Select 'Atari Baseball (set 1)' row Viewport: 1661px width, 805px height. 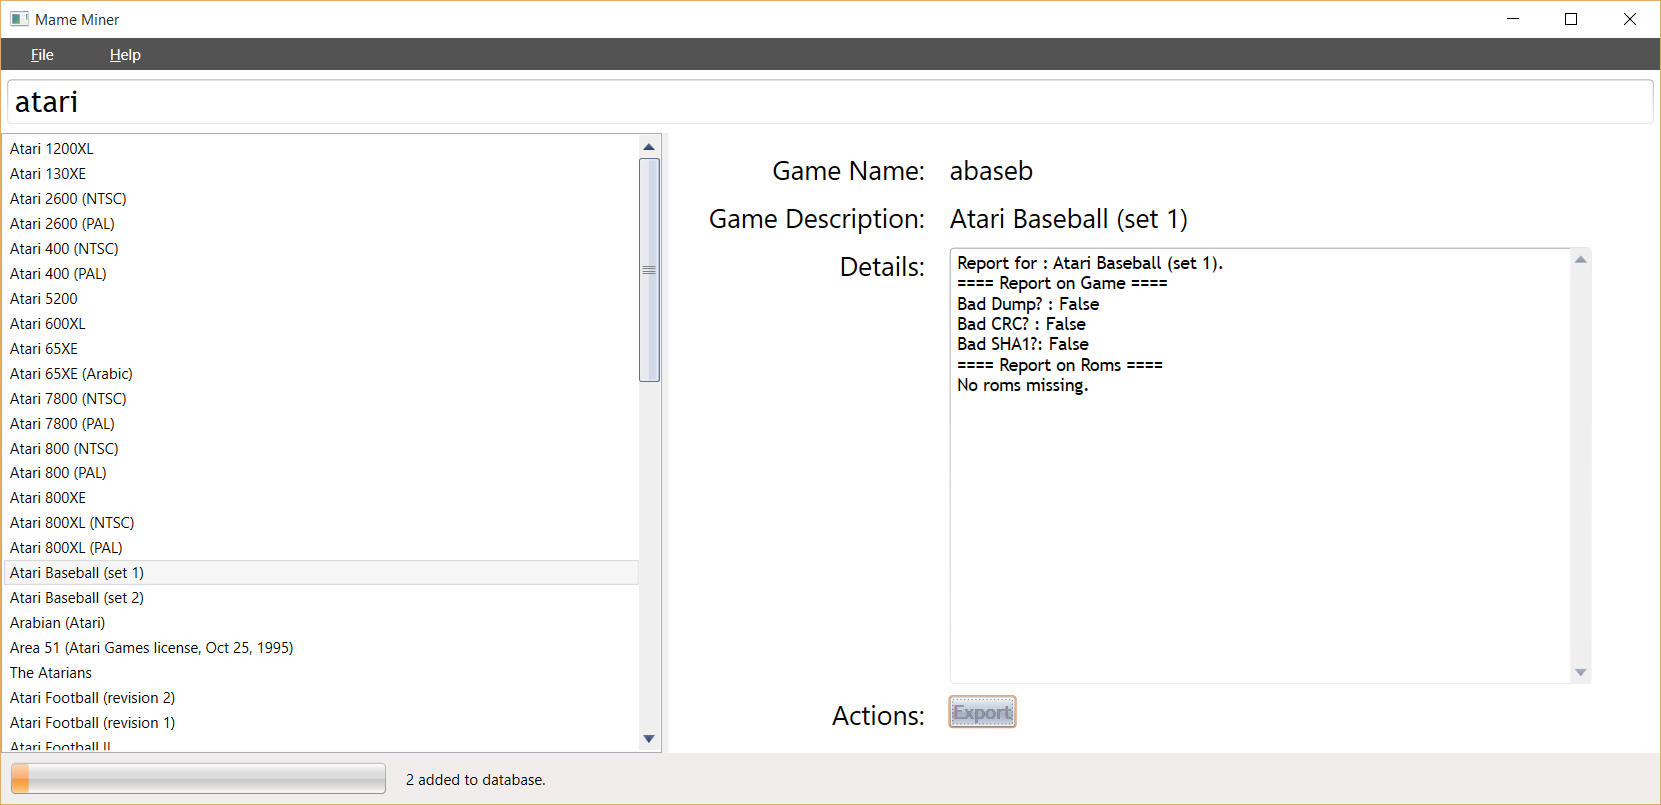pyautogui.click(x=321, y=573)
